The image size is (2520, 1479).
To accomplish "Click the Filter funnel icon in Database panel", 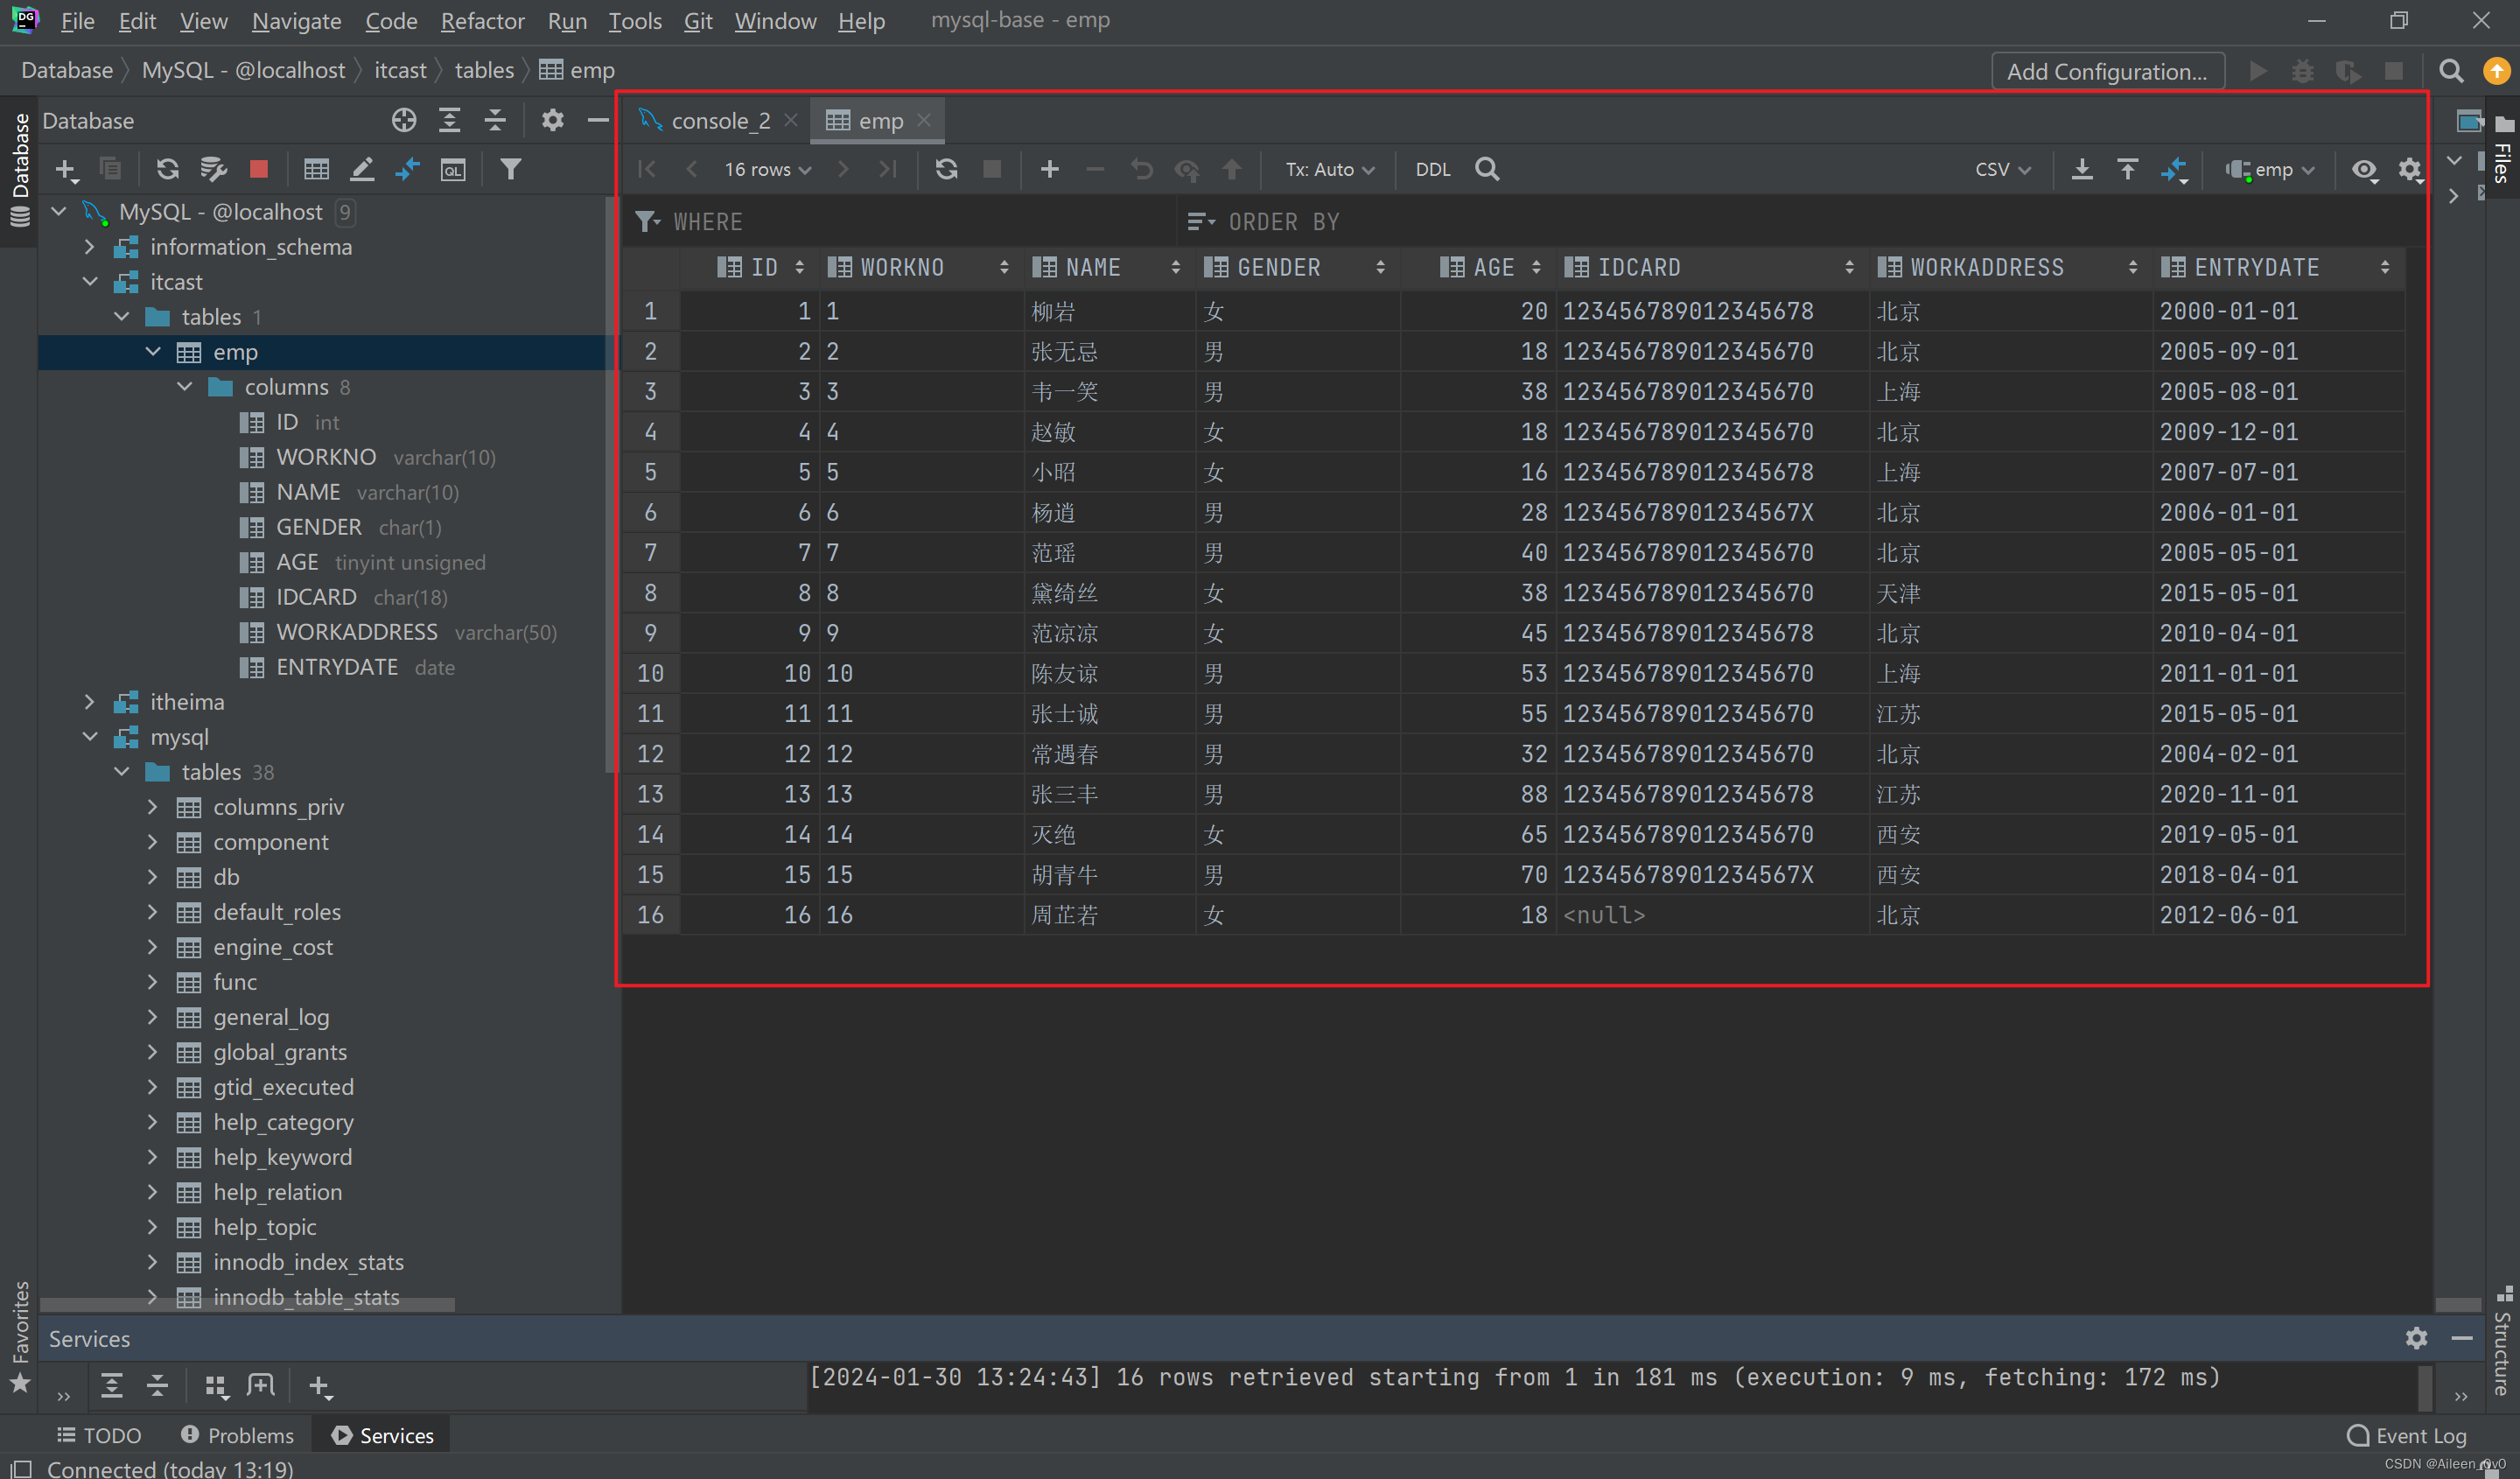I will [511, 169].
